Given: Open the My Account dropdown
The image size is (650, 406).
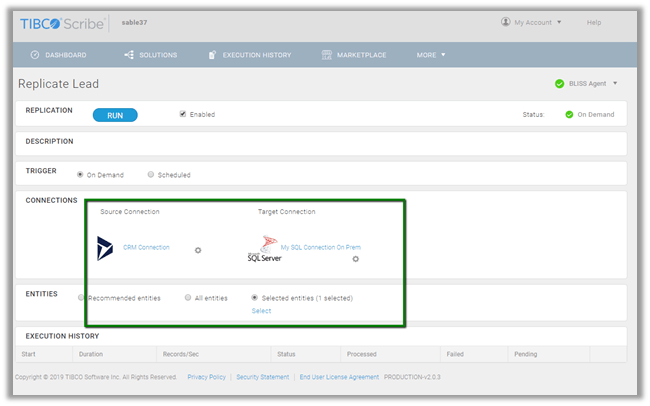Looking at the screenshot, I should pos(538,22).
